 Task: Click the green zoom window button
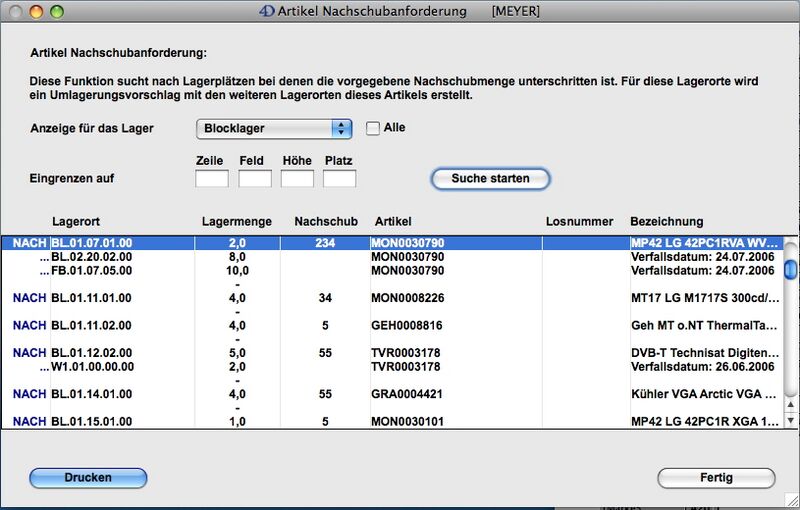pyautogui.click(x=56, y=12)
